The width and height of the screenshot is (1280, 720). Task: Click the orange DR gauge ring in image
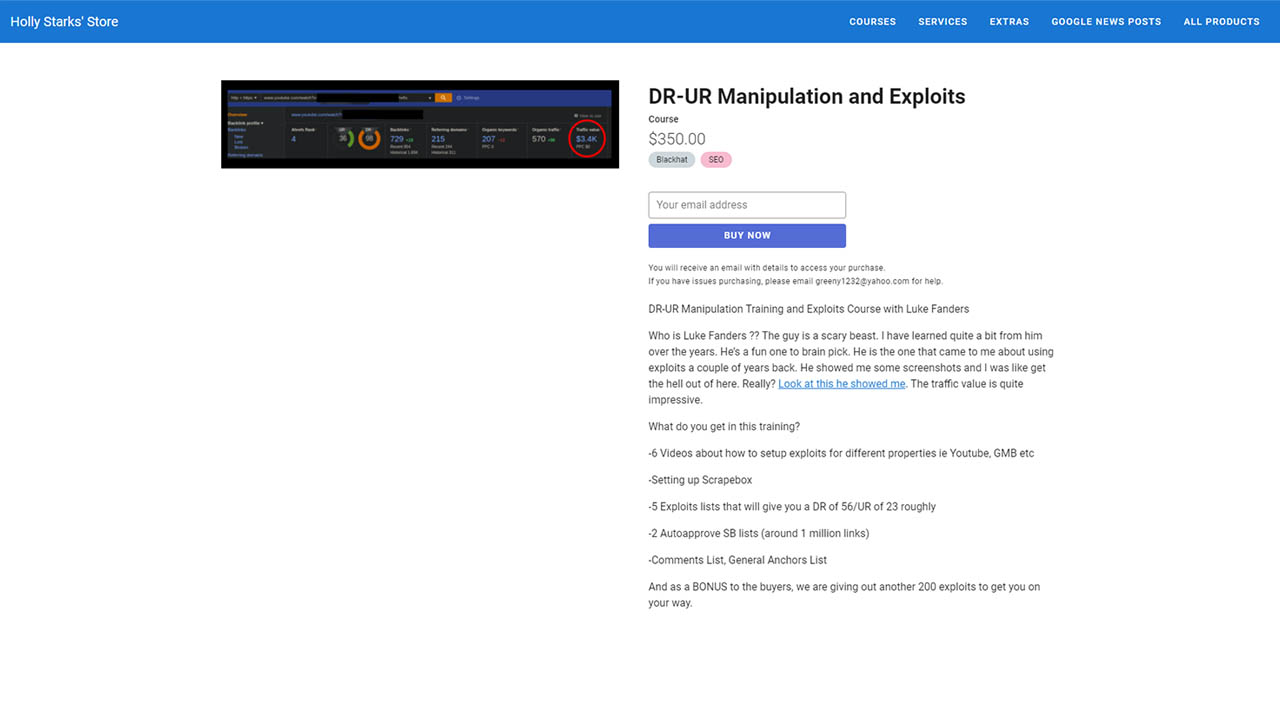(x=369, y=139)
